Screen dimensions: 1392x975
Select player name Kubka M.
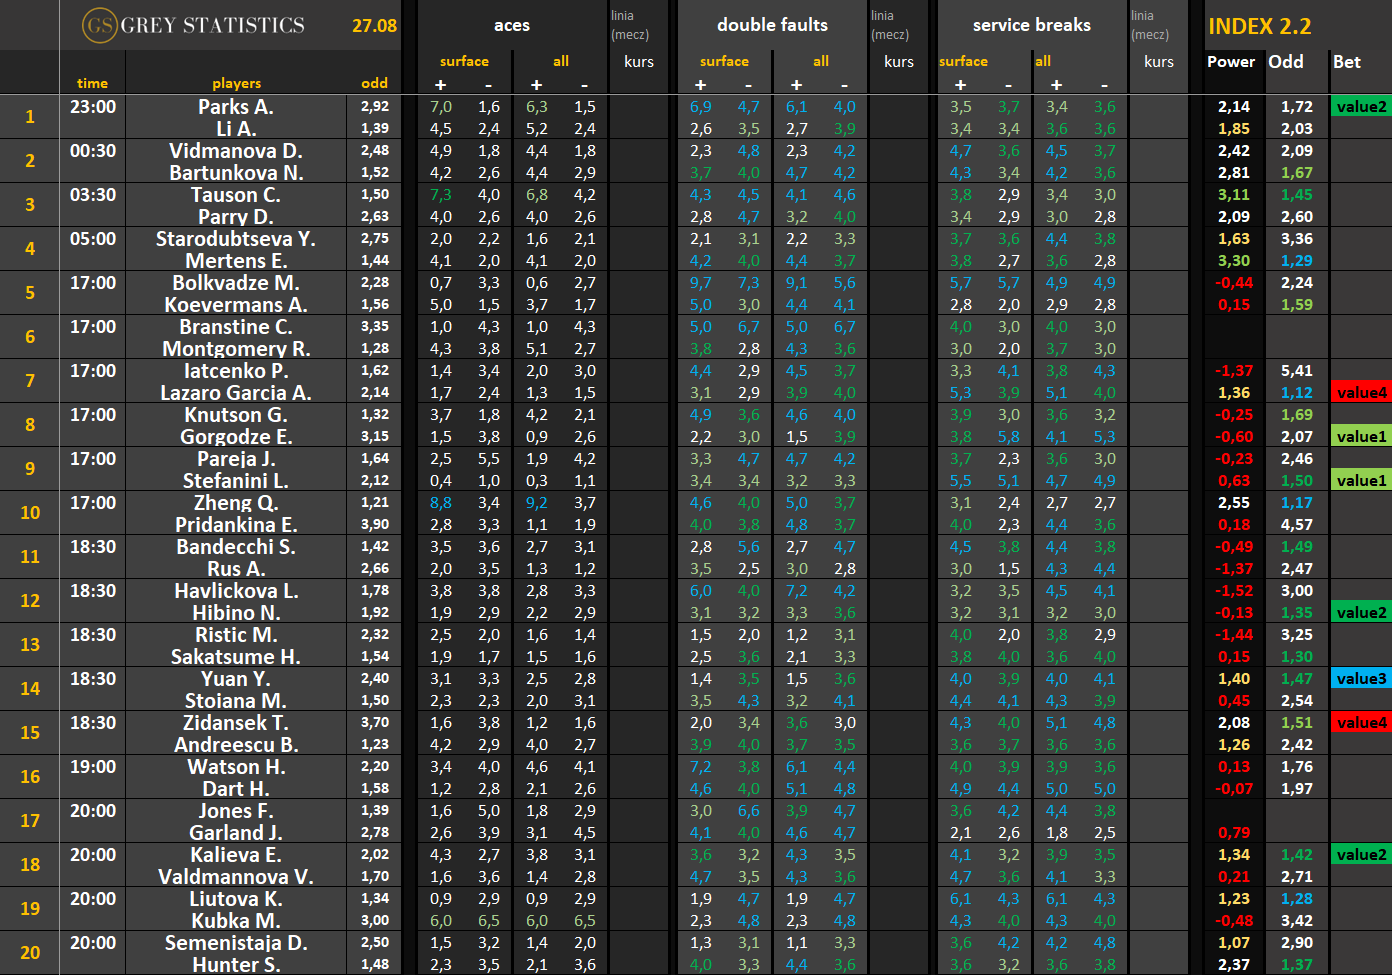[x=236, y=921]
